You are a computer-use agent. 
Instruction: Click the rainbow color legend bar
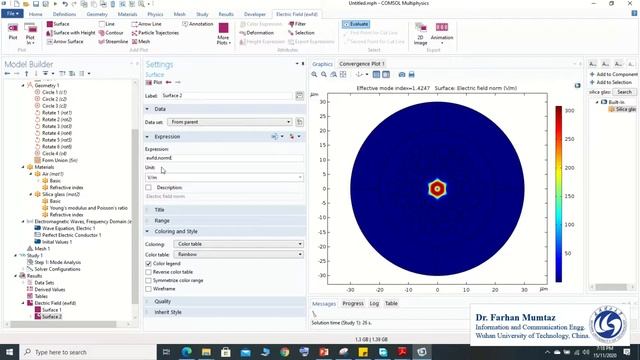pos(558,194)
